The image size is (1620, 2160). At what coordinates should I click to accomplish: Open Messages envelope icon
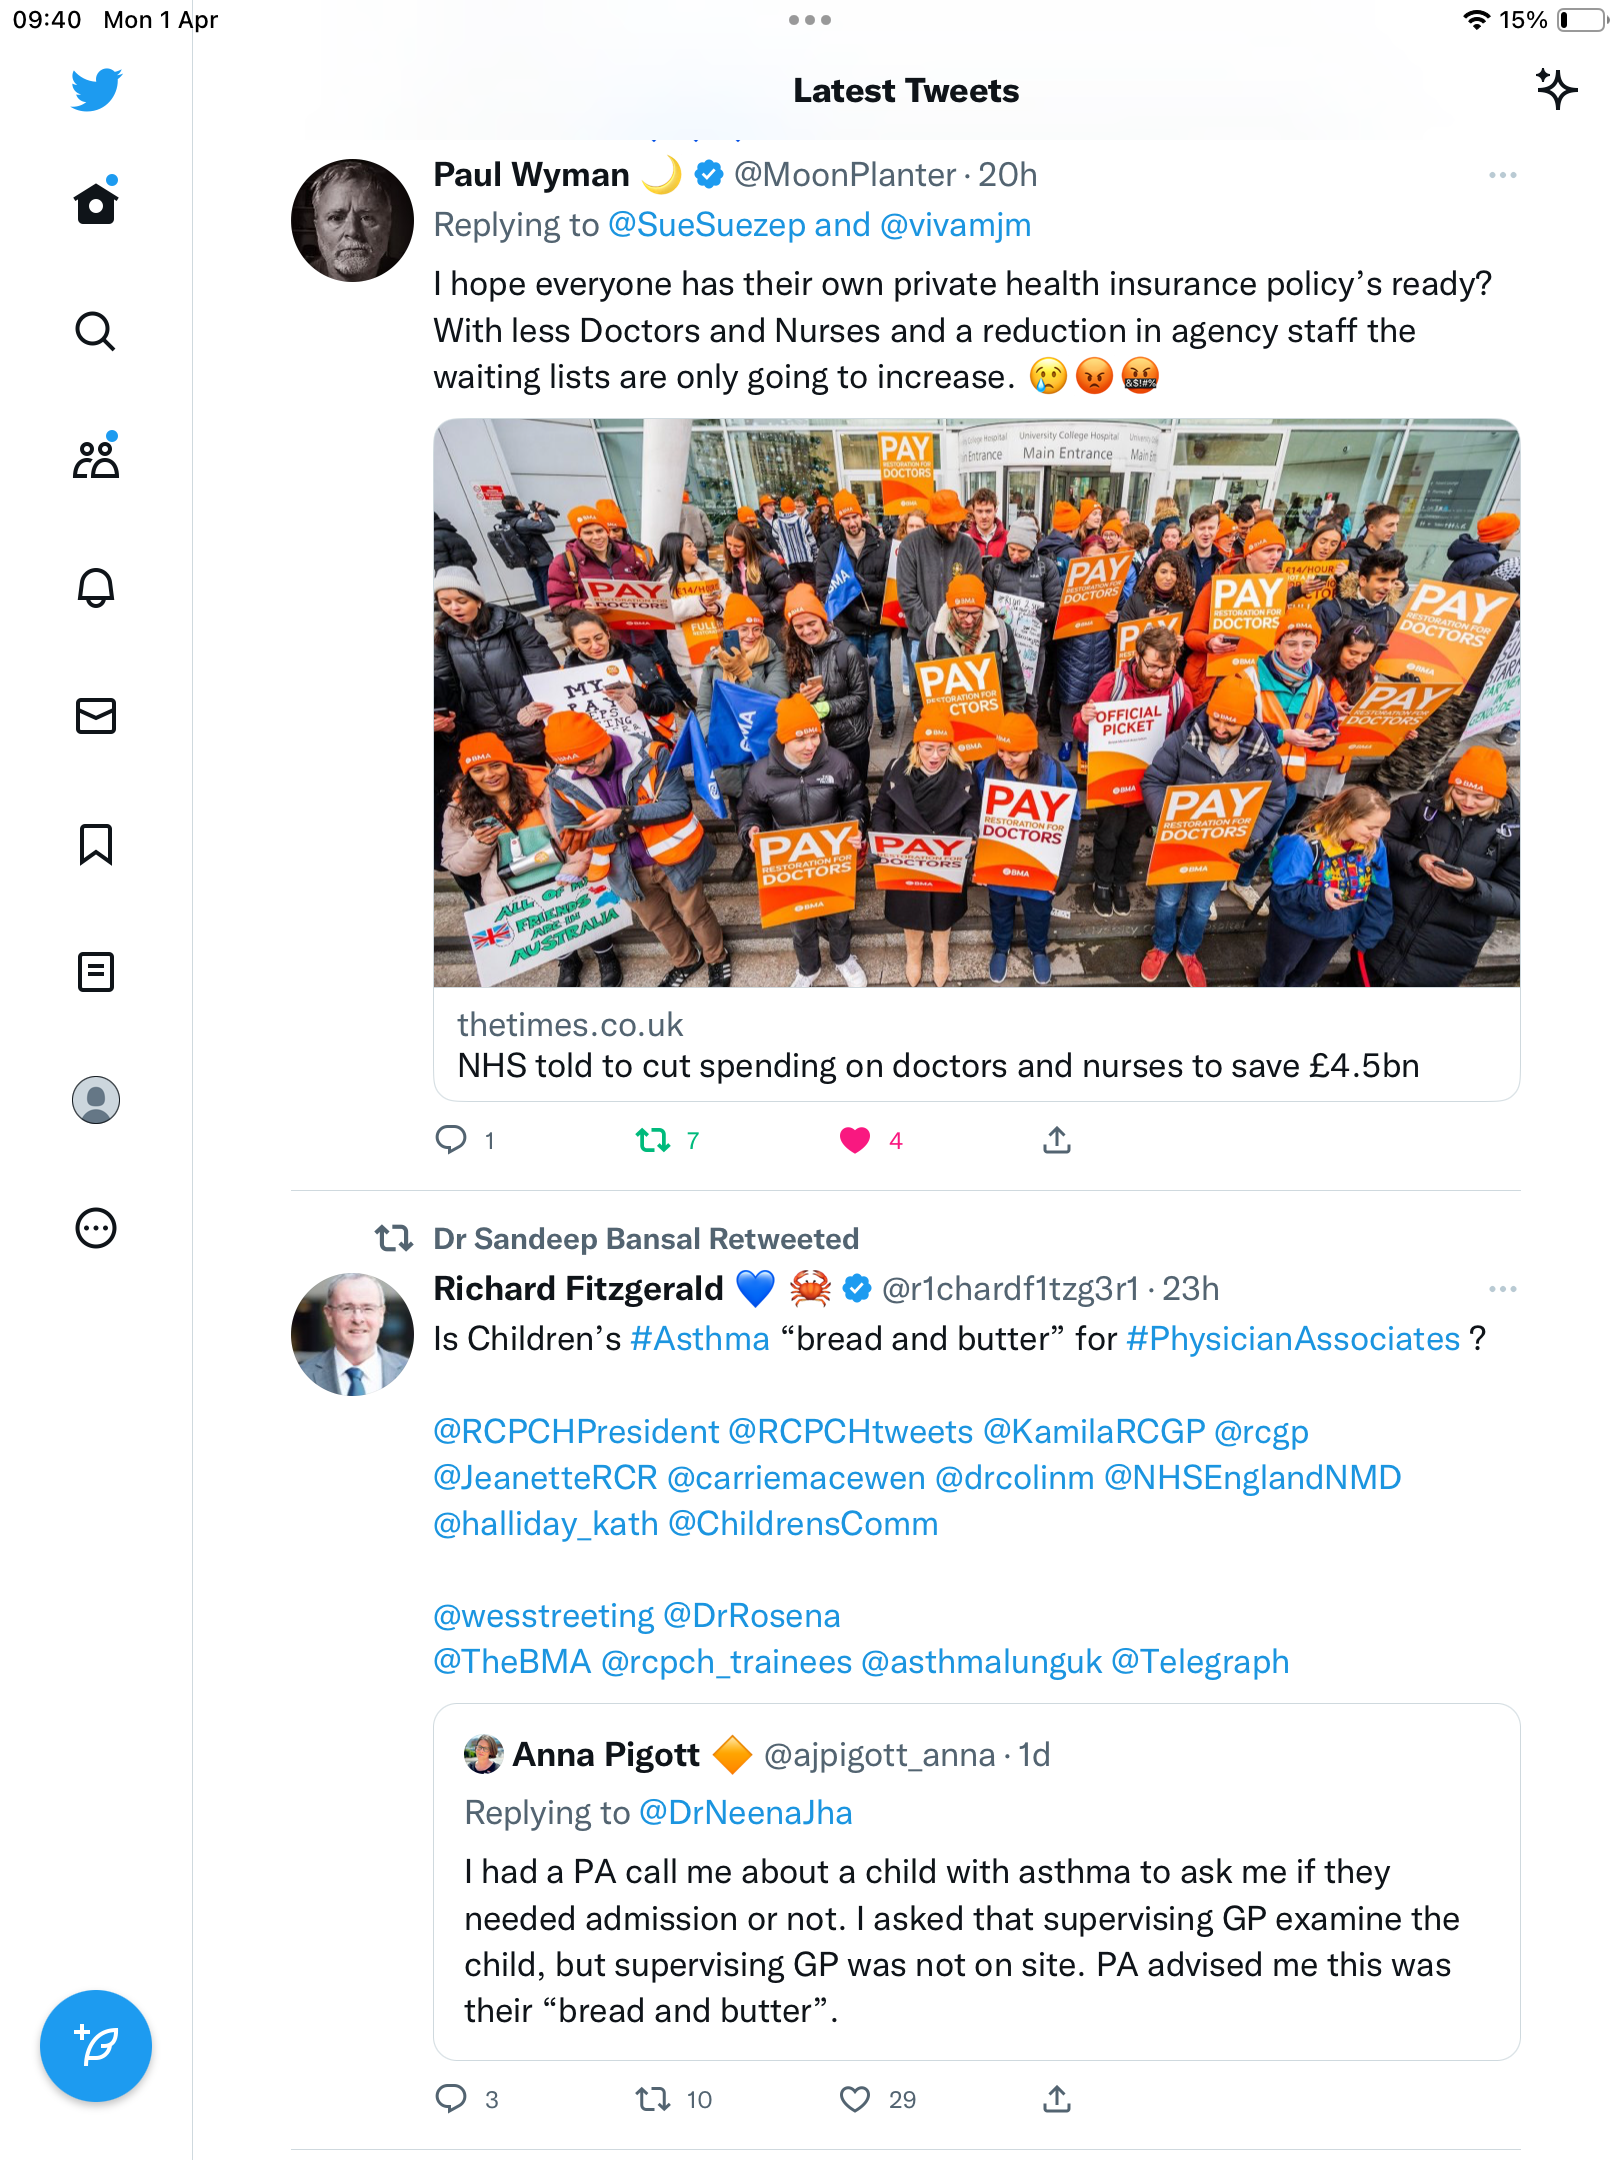[x=96, y=715]
